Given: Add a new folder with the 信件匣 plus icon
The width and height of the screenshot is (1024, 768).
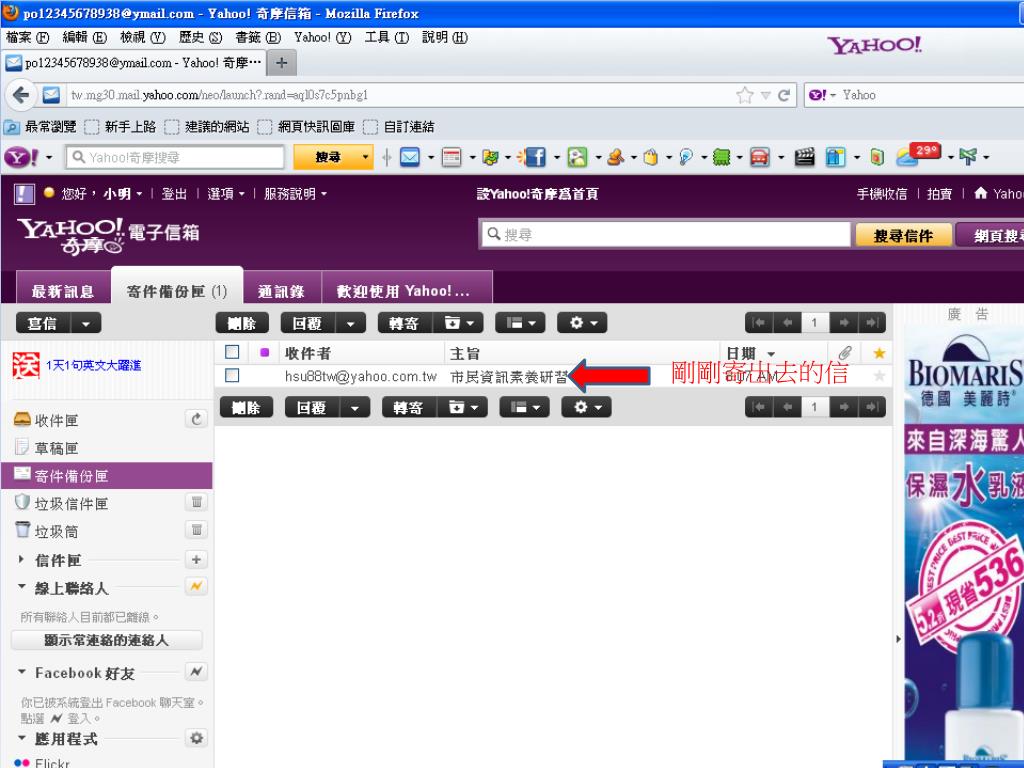Looking at the screenshot, I should (x=196, y=560).
